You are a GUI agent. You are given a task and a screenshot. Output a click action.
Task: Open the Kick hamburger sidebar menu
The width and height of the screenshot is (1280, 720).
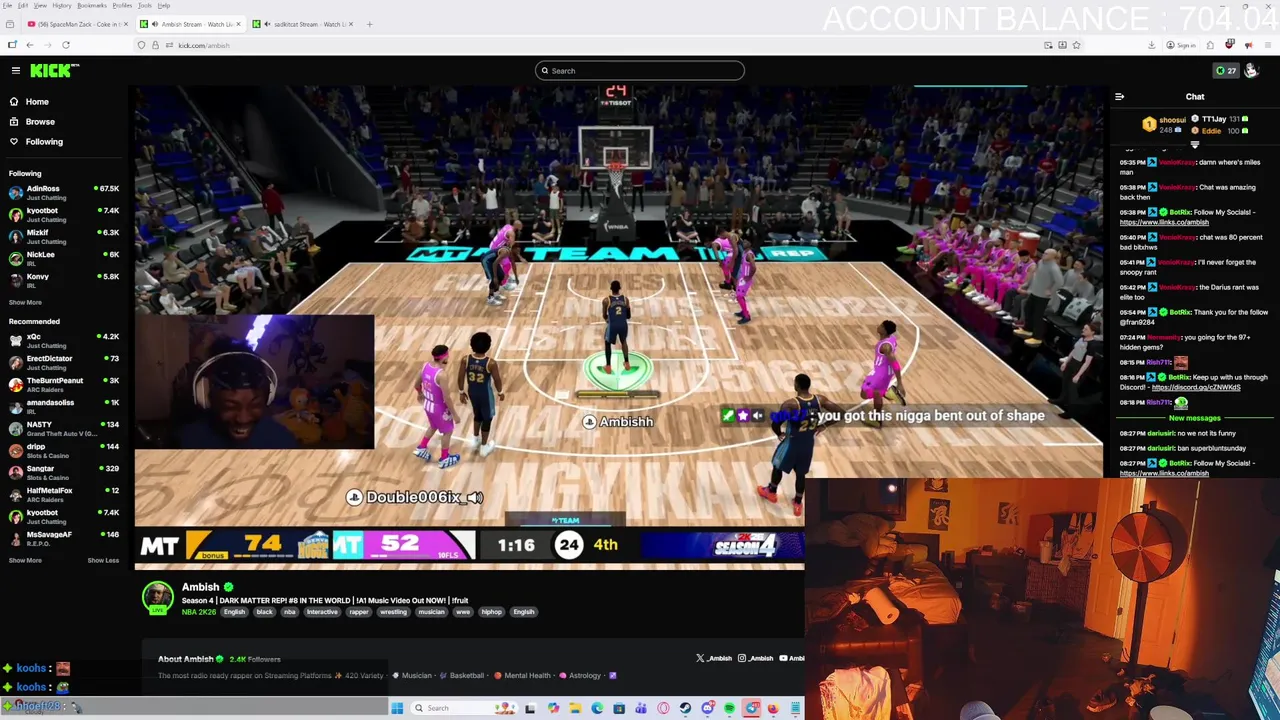tap(16, 70)
